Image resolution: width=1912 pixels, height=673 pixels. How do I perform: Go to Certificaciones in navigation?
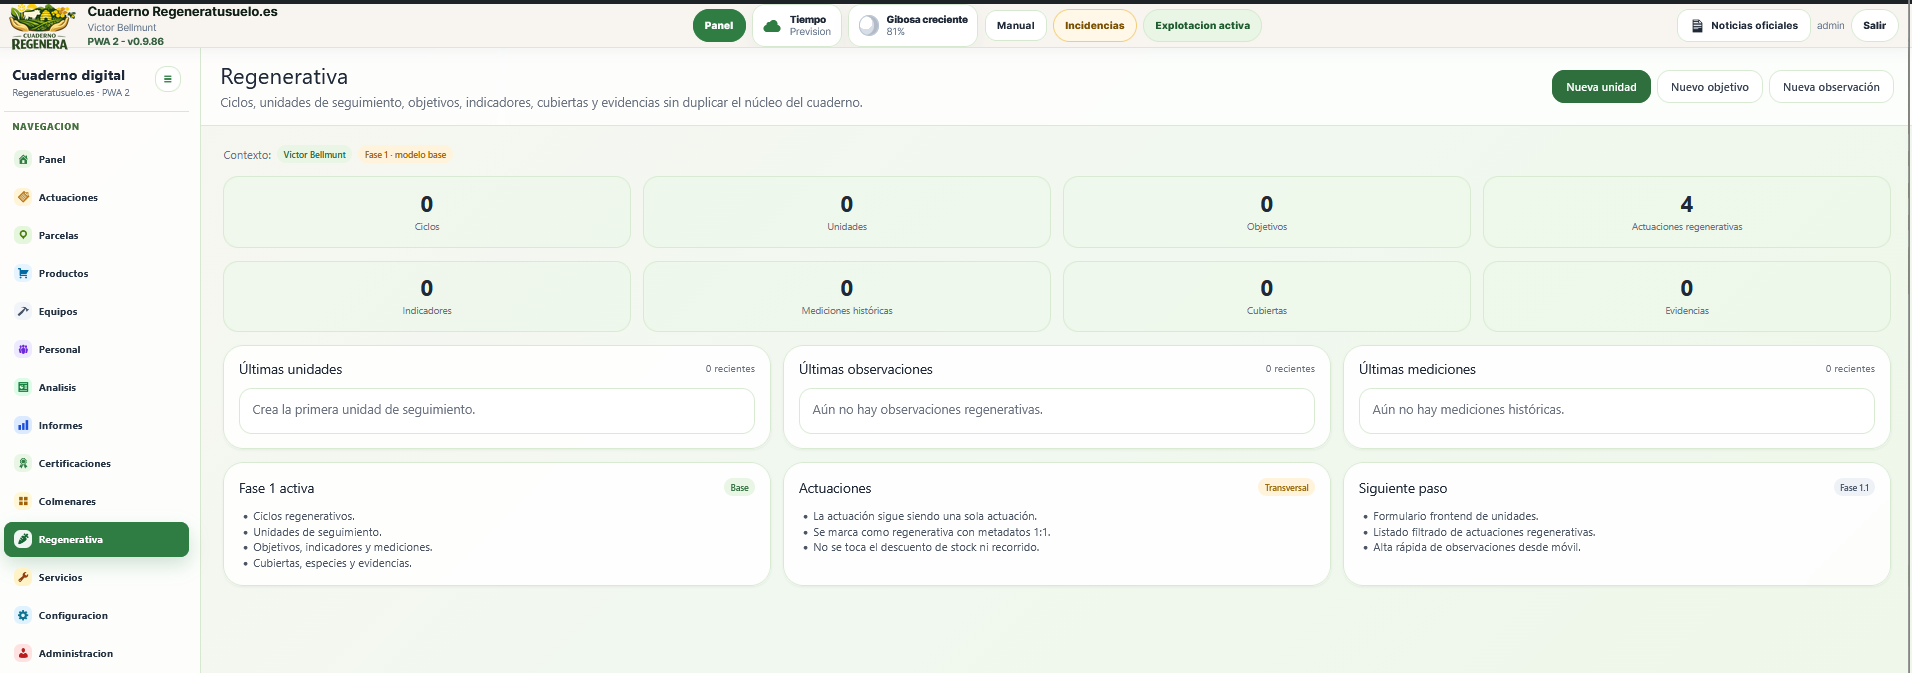point(96,463)
